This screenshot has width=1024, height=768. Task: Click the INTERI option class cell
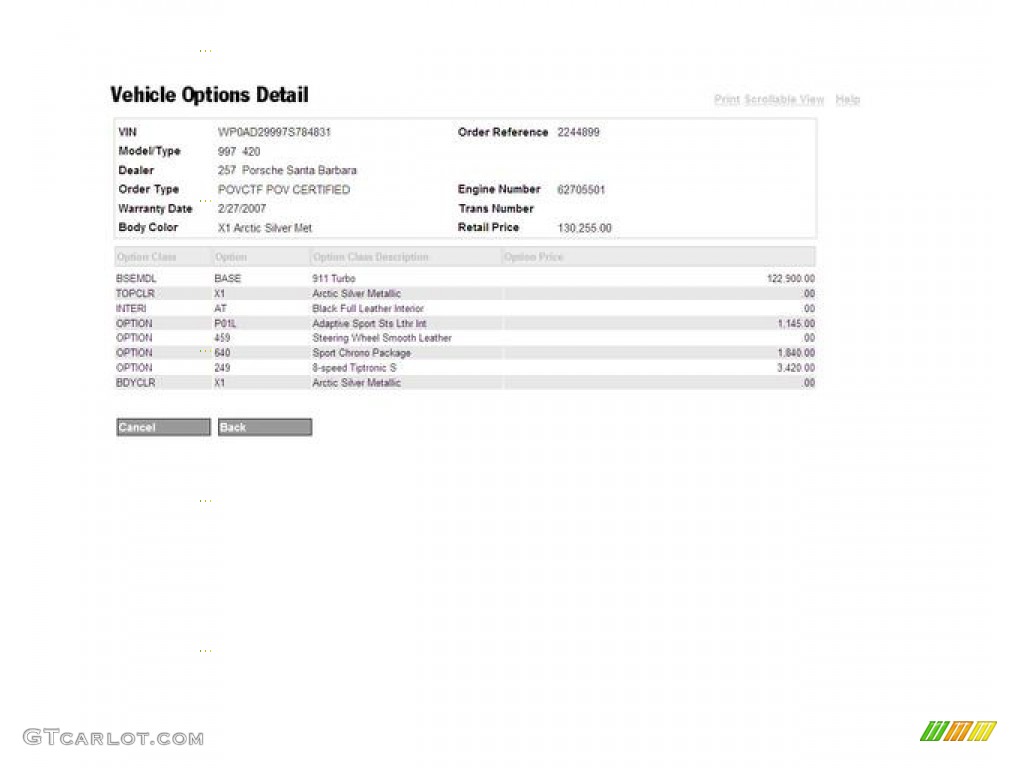pyautogui.click(x=131, y=308)
